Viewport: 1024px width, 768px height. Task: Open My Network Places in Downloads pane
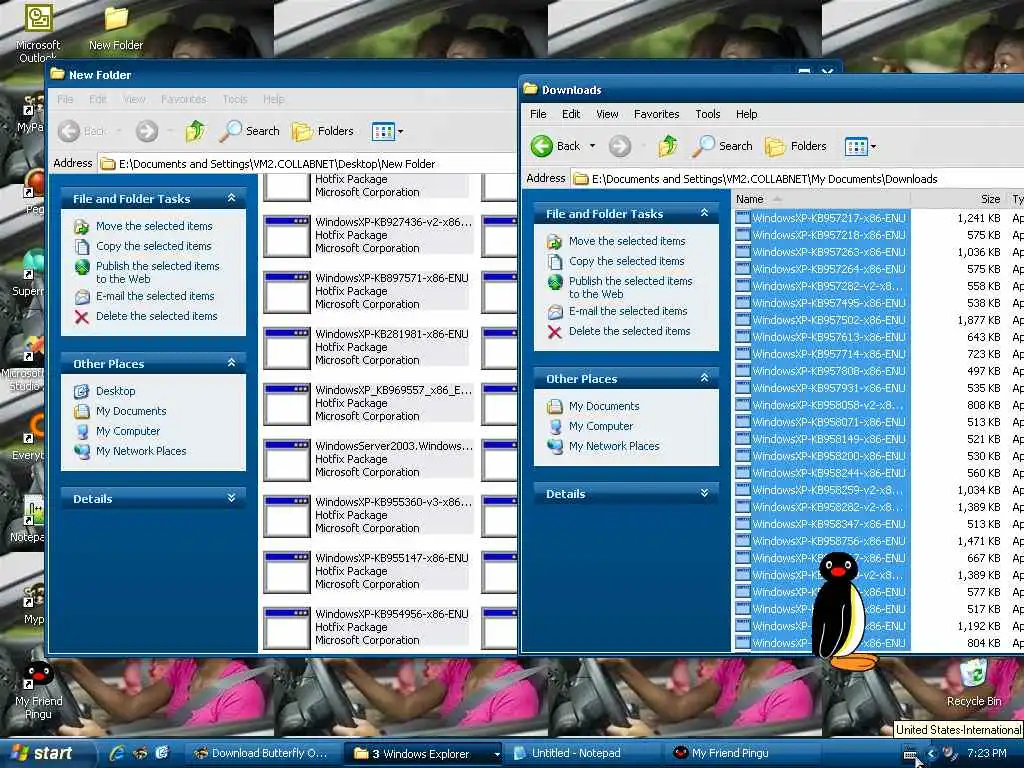coord(614,446)
